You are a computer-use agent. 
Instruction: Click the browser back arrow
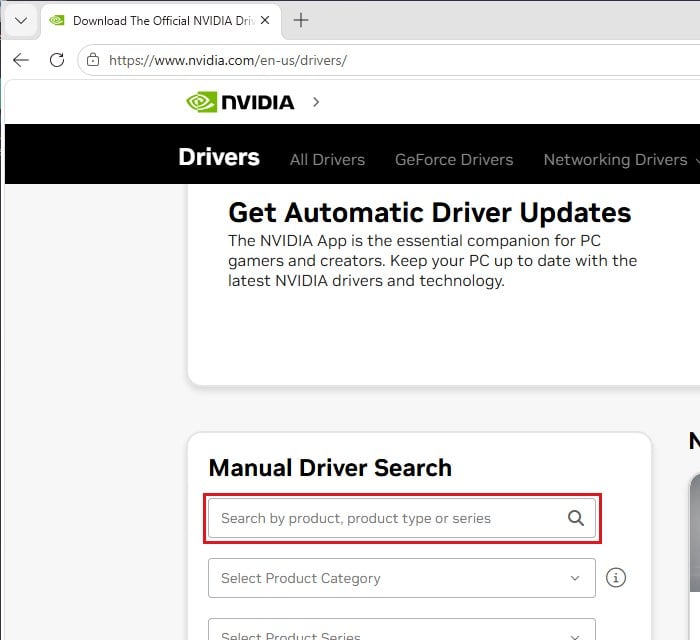21,60
